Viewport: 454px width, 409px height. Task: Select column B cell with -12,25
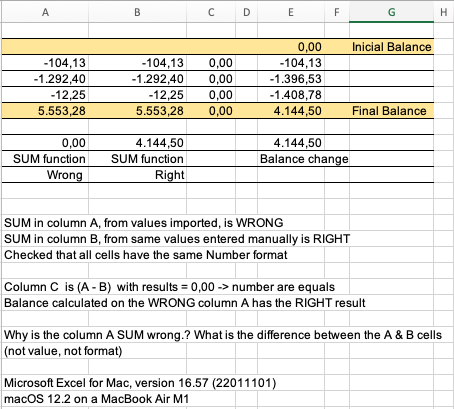coord(137,95)
